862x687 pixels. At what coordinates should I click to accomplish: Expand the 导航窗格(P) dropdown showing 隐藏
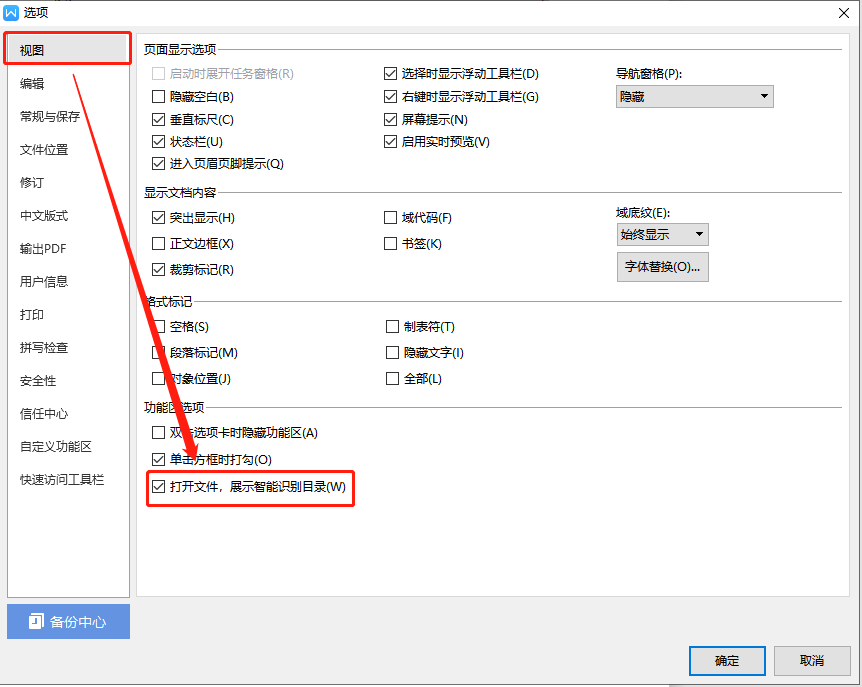[x=694, y=97]
